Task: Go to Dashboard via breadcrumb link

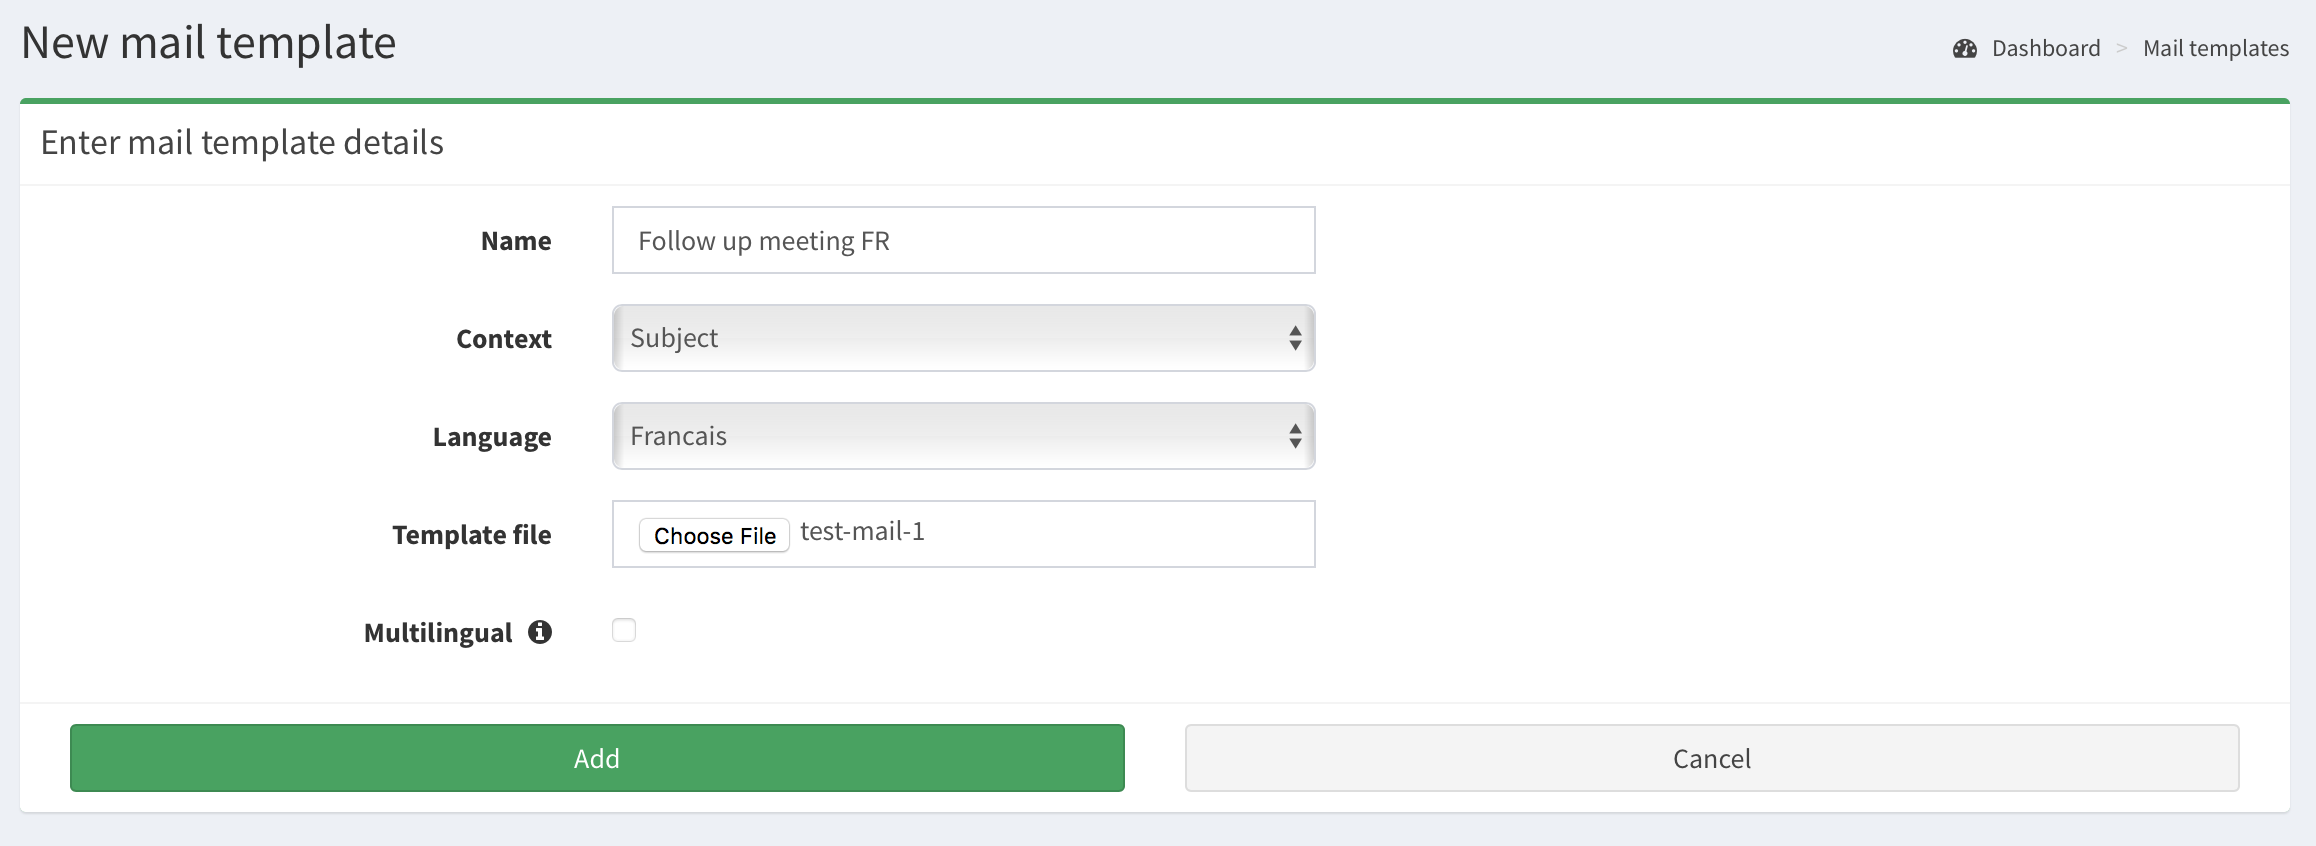Action: point(2045,49)
